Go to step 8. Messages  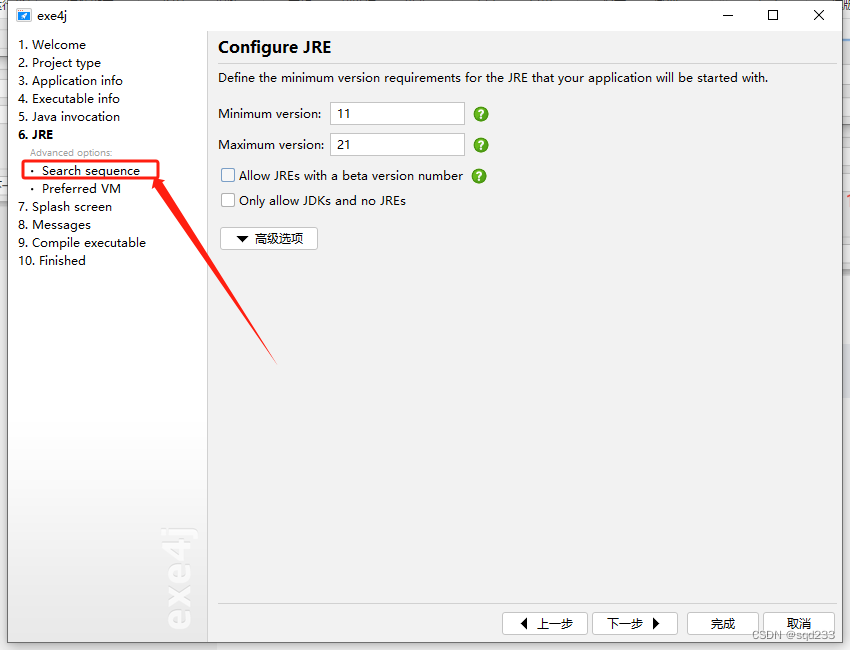[54, 224]
